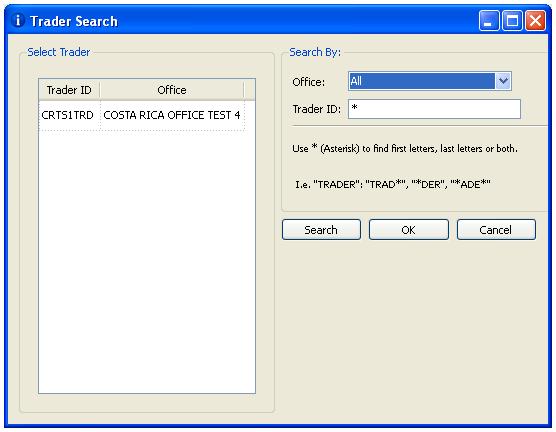Click empty white area of trader list

tap(147, 262)
